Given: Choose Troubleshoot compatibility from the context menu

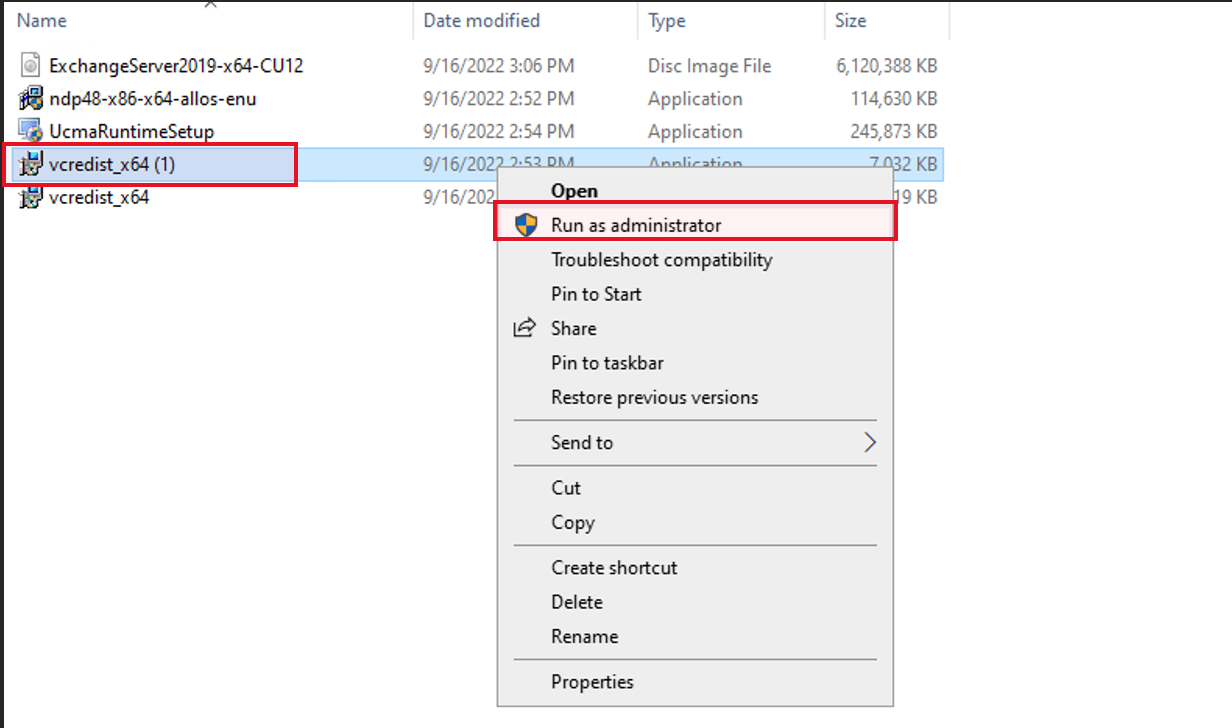Looking at the screenshot, I should [661, 259].
